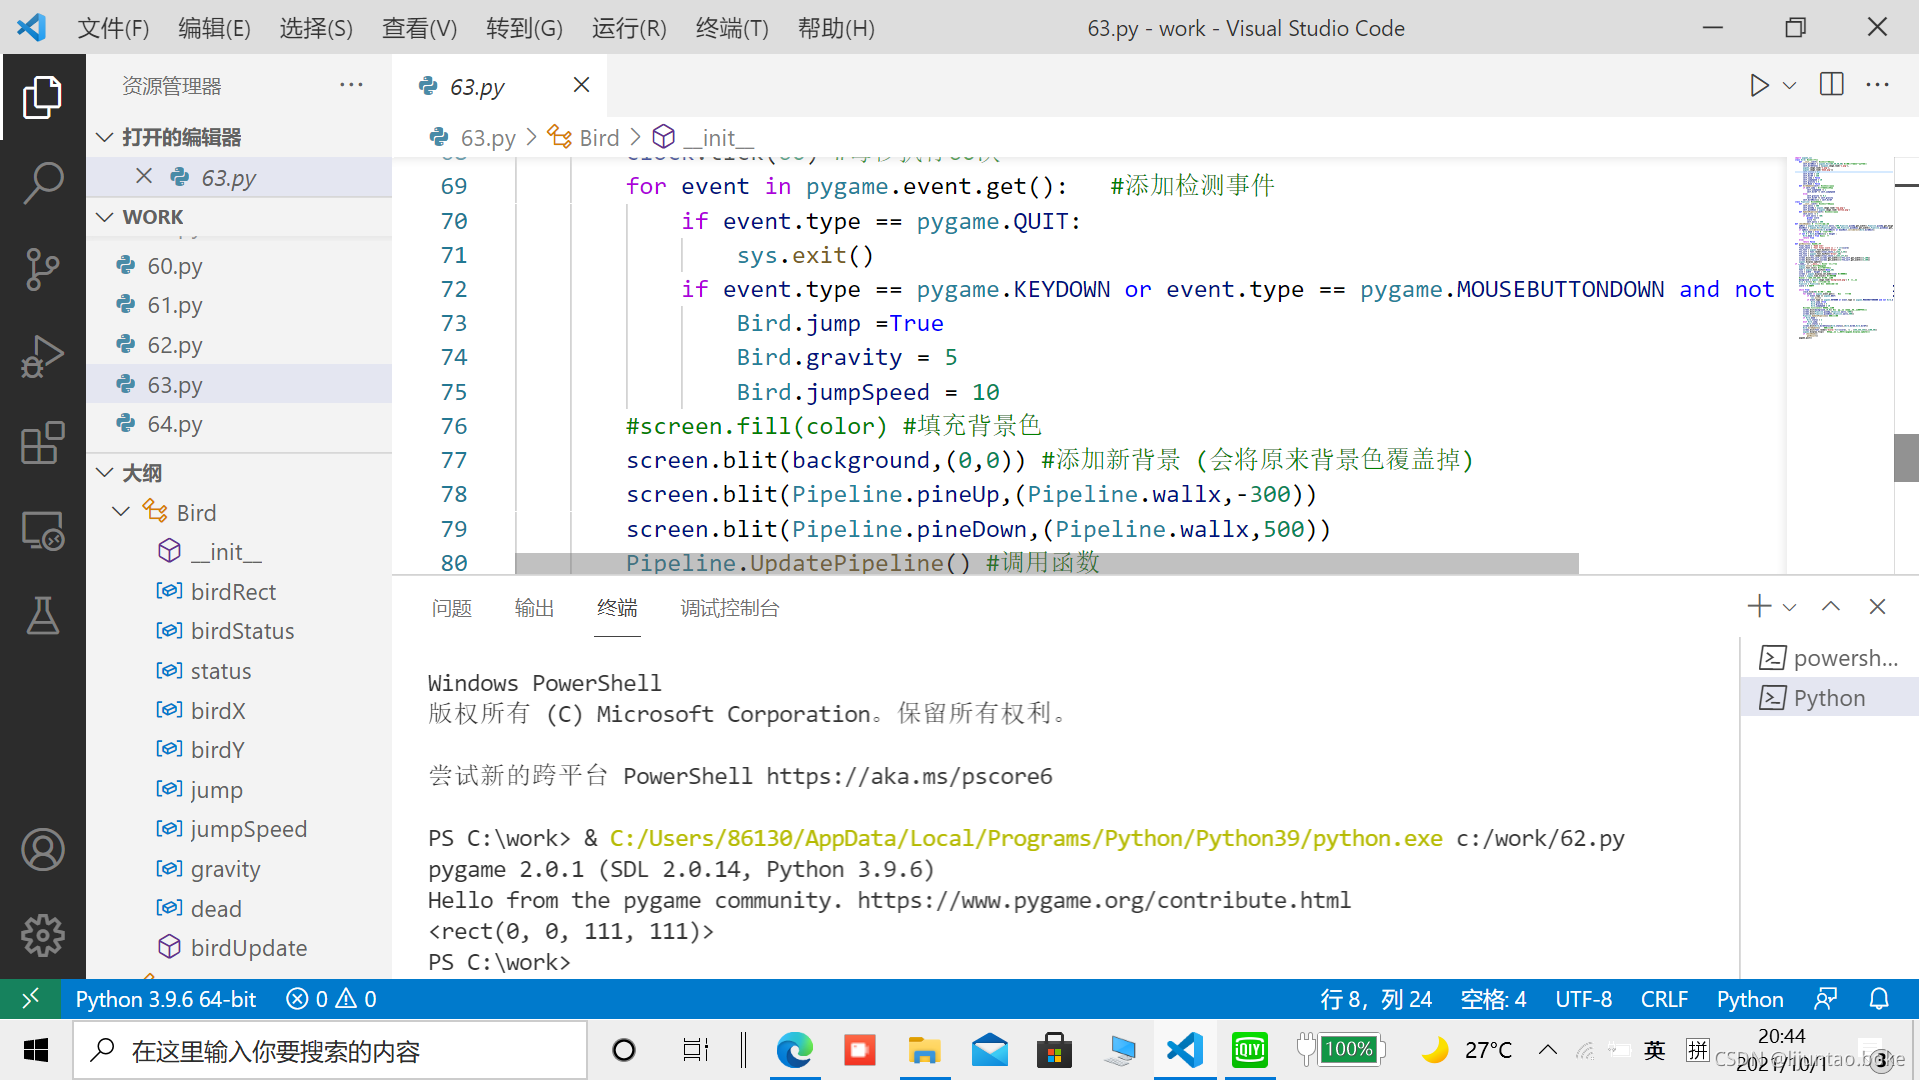The height and width of the screenshot is (1080, 1920).
Task: Open the Accounts menu
Action: [x=43, y=849]
